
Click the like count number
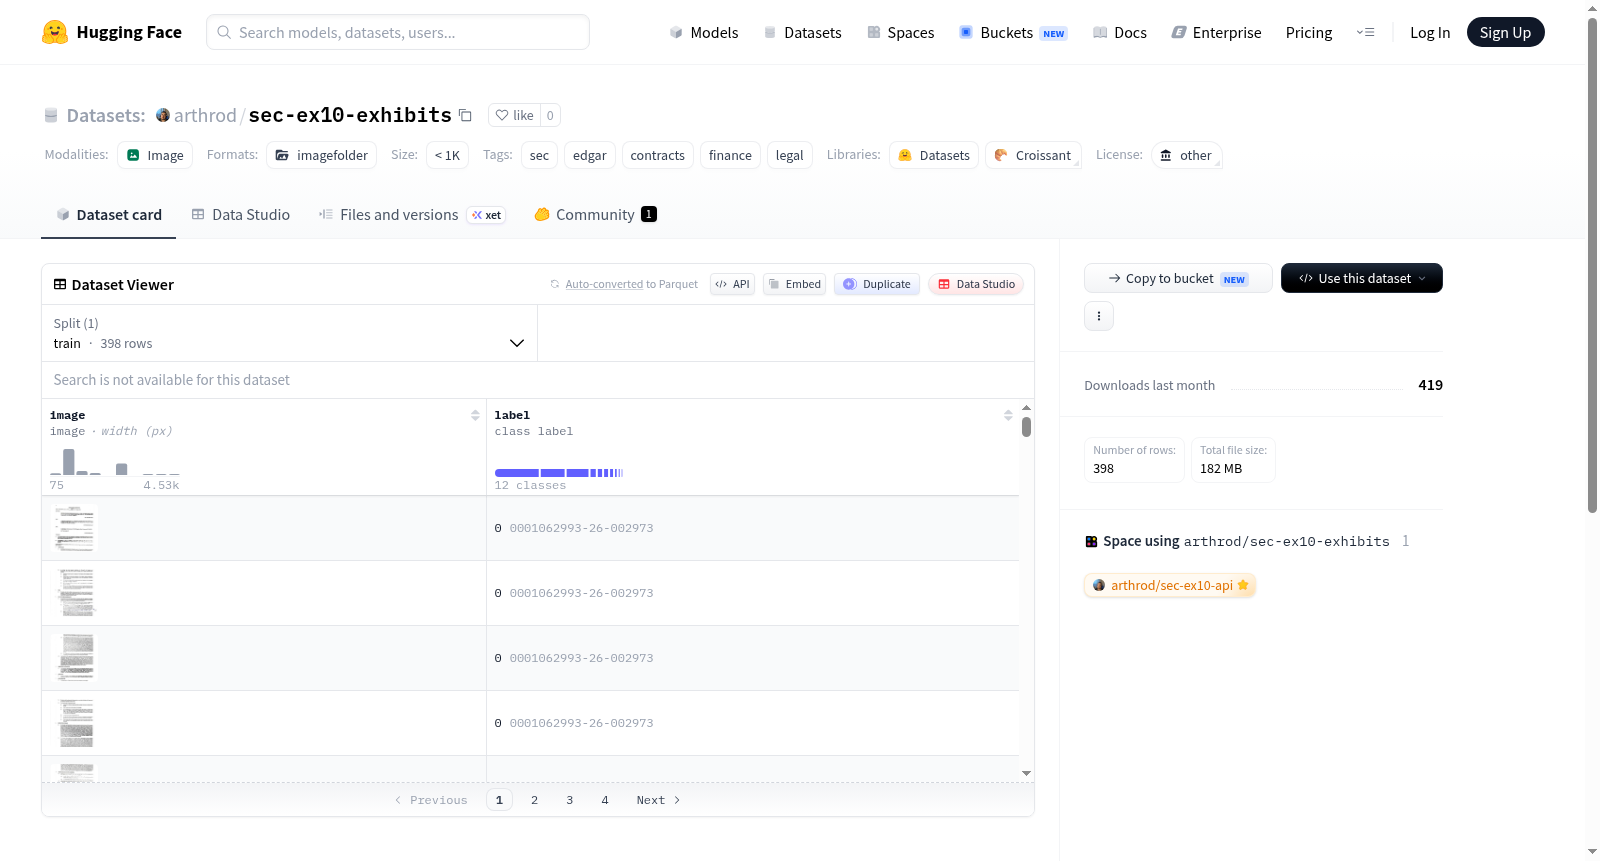point(550,115)
